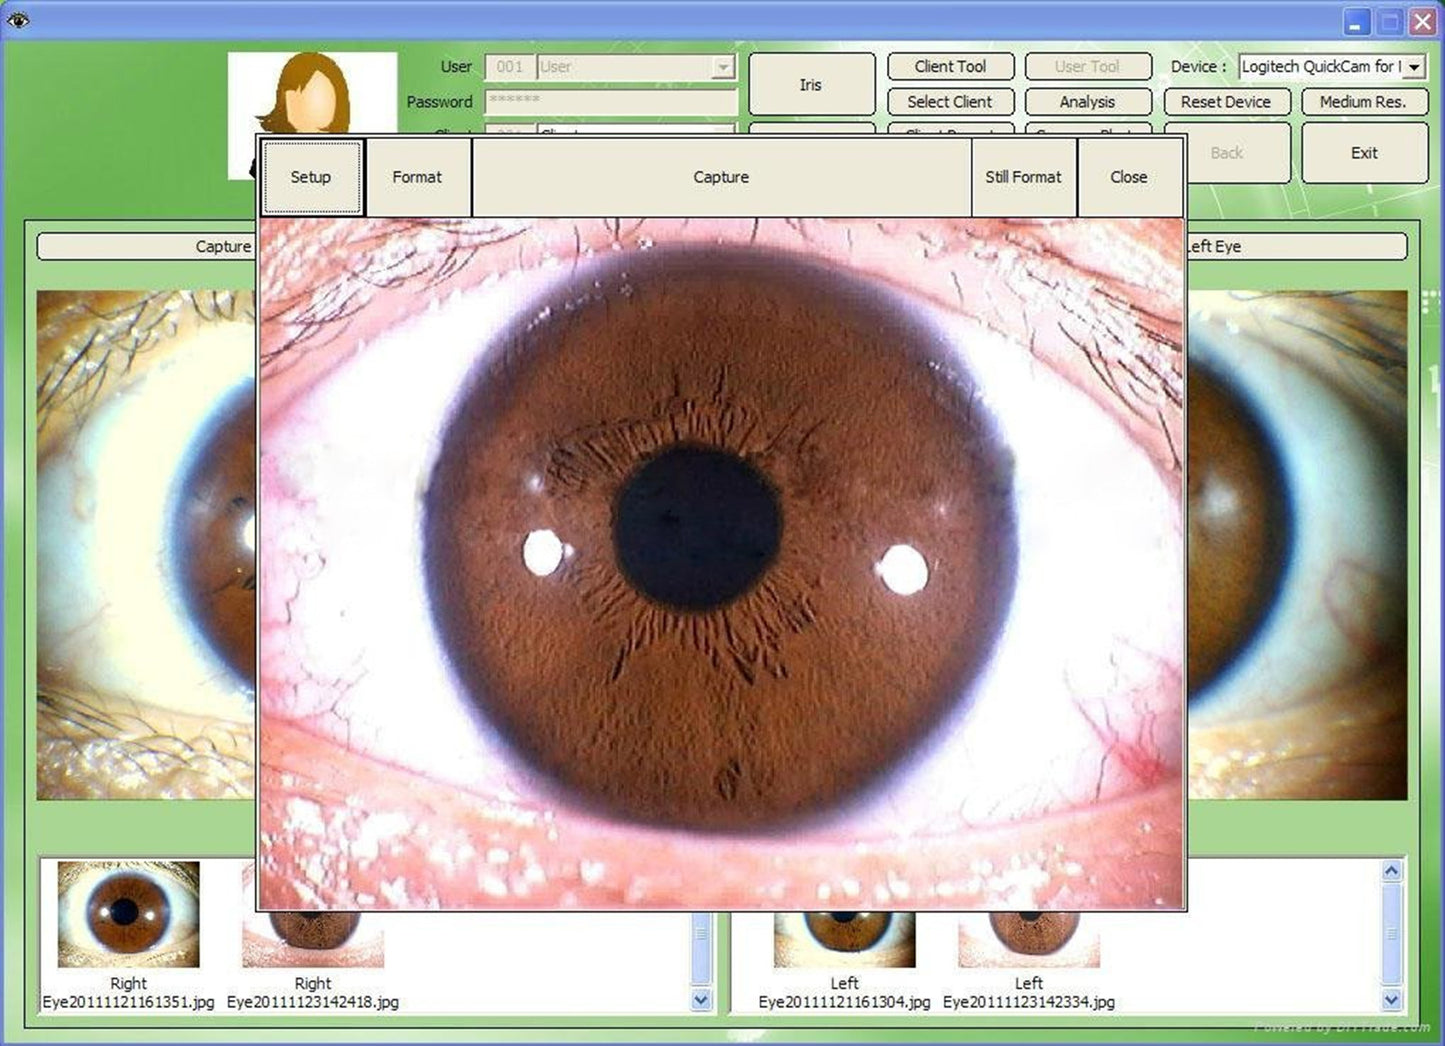Open the Still Format settings
The image size is (1445, 1046).
click(x=1022, y=177)
